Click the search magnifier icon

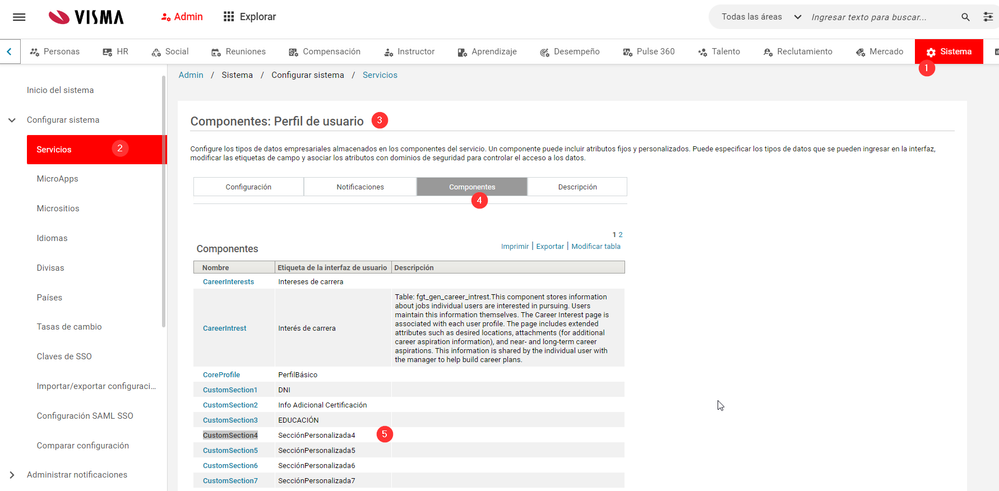pos(965,17)
